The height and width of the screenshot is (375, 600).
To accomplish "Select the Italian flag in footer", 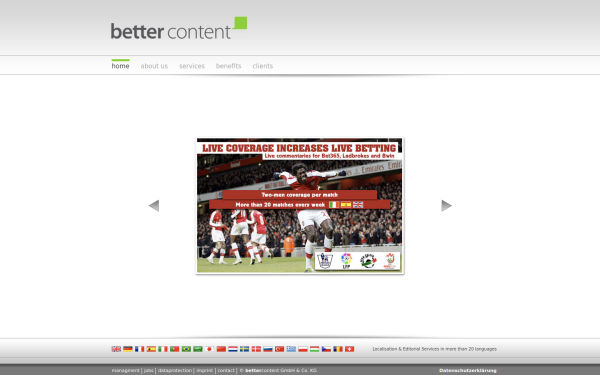I will (163, 349).
